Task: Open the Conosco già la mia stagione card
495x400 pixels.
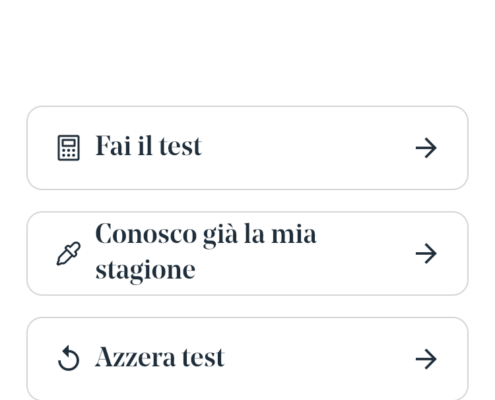Action: pos(248,253)
